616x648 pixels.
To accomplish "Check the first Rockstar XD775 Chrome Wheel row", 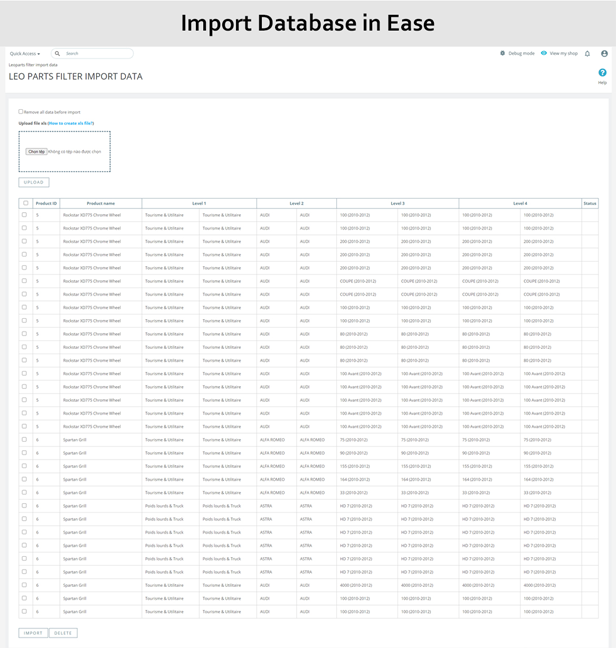I will coord(25,215).
